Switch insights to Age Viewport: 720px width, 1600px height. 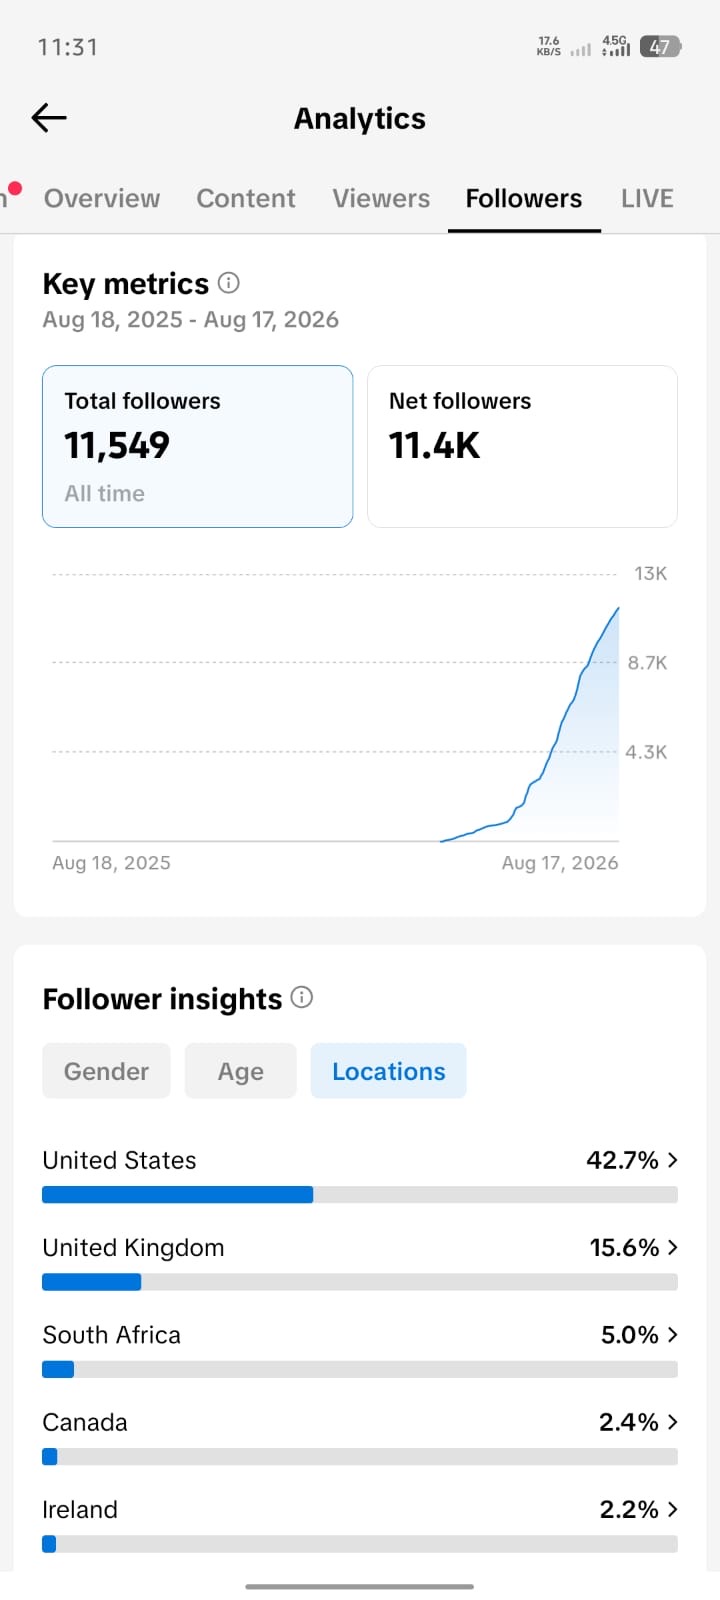[x=241, y=1071]
